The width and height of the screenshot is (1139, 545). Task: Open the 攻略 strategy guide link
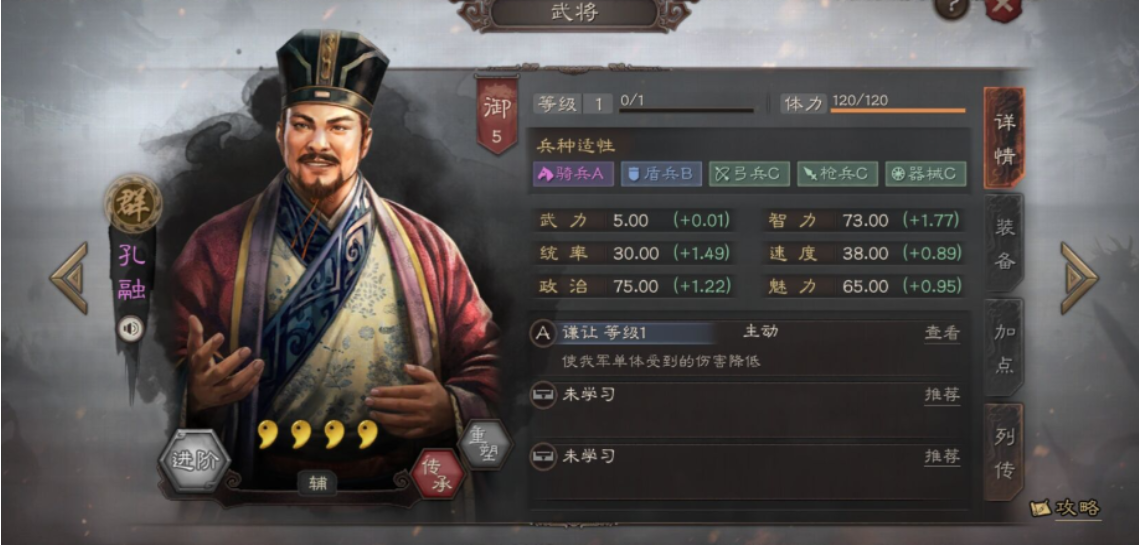tap(1066, 508)
